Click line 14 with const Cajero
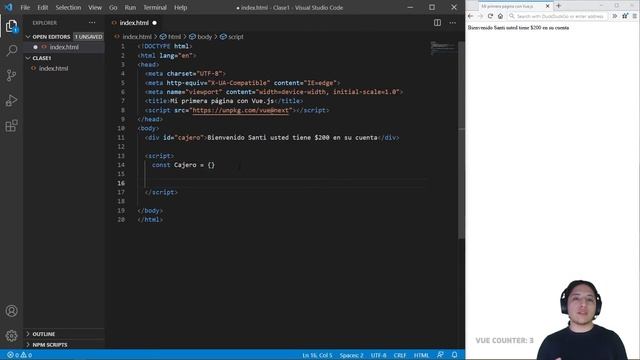The width and height of the screenshot is (640, 360). click(x=183, y=165)
